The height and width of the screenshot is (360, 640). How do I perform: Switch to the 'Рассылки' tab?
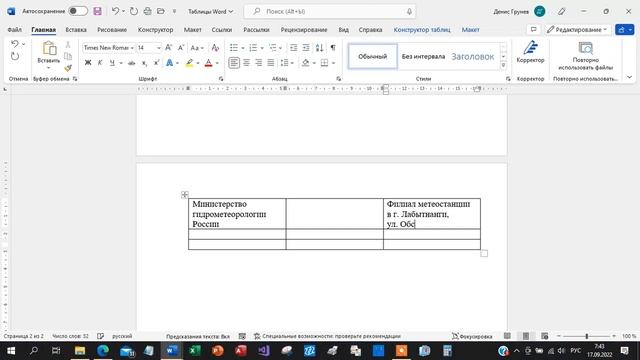click(256, 29)
